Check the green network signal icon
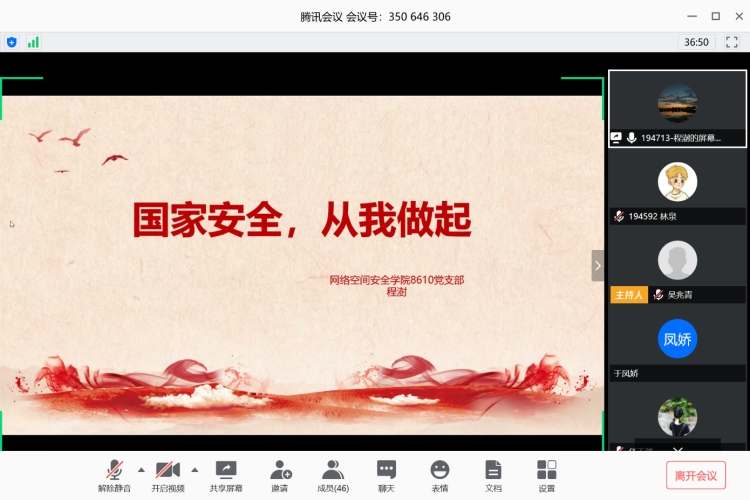Screen dimensions: 750x500 click(x=33, y=42)
